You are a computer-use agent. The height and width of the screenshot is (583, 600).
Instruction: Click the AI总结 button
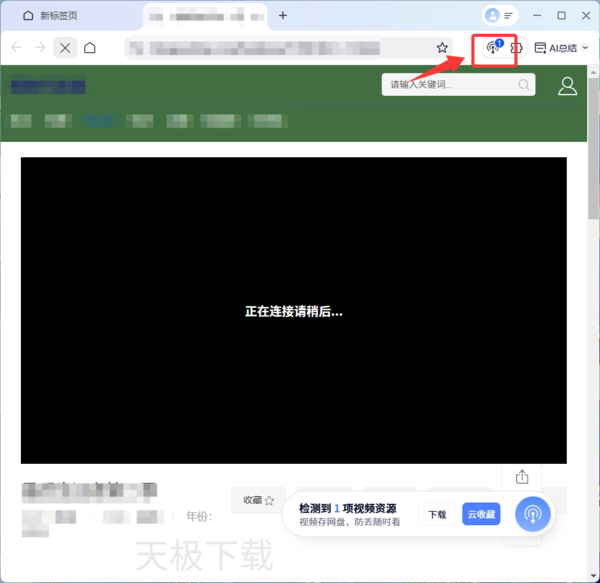[x=556, y=48]
